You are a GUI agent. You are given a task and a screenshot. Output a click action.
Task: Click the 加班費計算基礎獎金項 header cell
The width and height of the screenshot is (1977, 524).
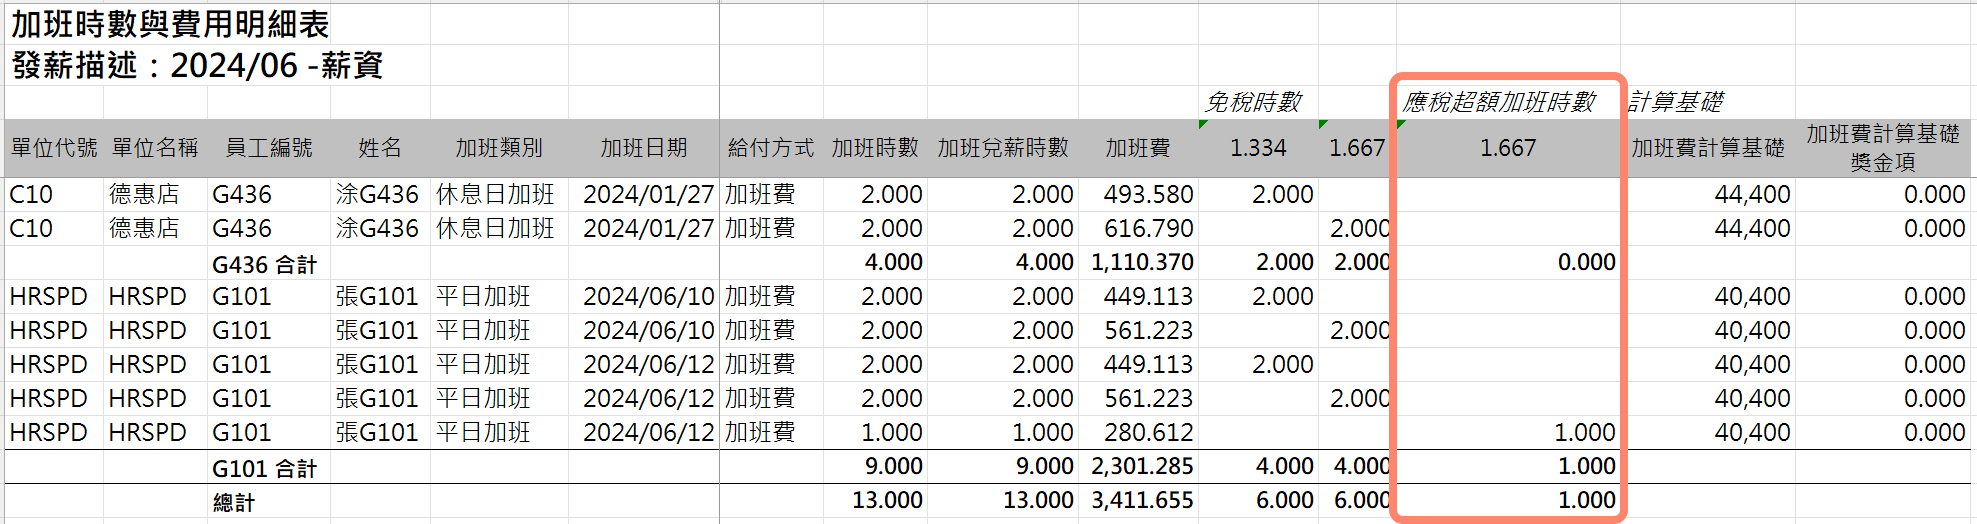(1882, 148)
